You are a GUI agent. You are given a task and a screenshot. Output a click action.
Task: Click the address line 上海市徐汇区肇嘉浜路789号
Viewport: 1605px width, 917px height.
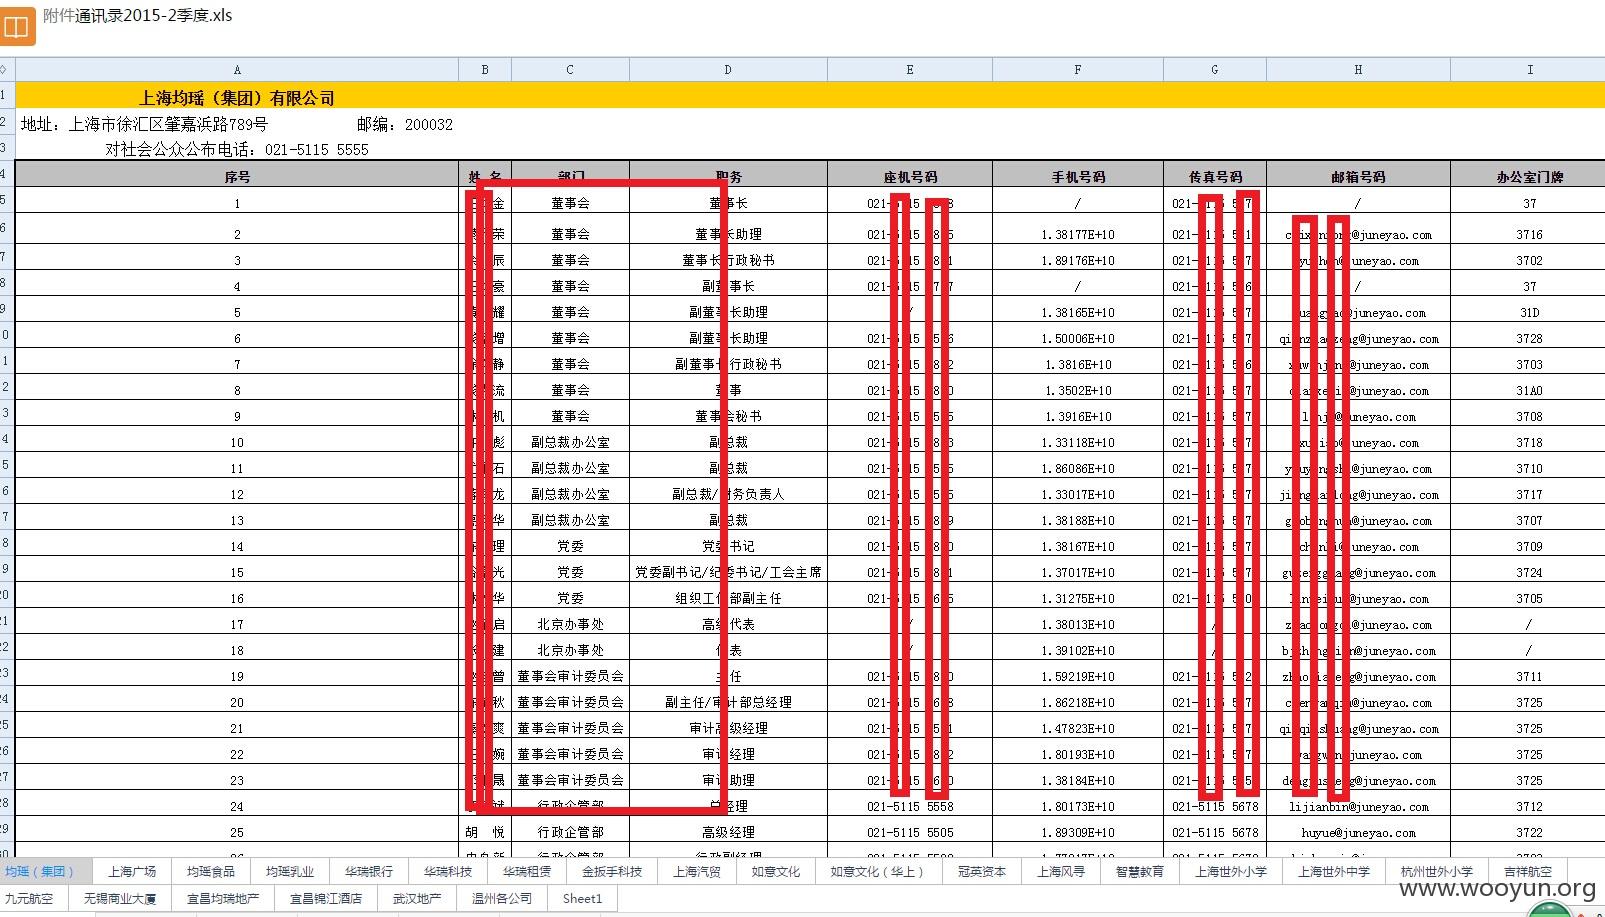[x=168, y=124]
